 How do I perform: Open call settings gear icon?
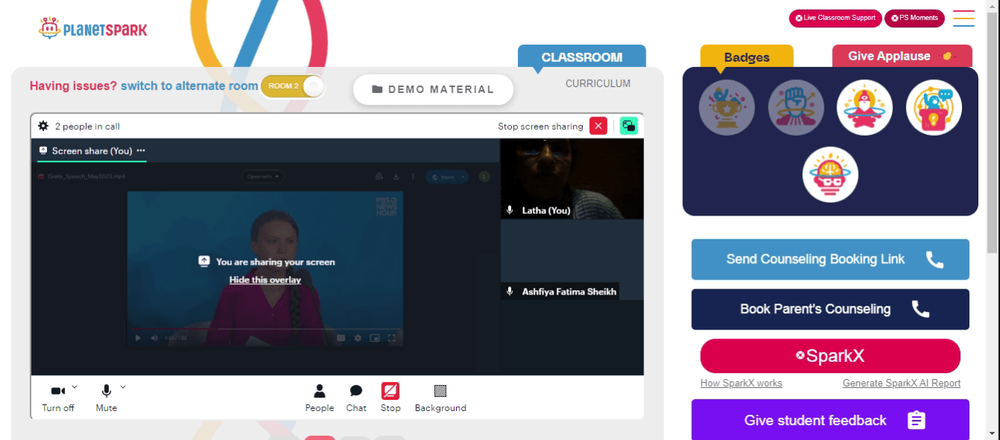43,126
